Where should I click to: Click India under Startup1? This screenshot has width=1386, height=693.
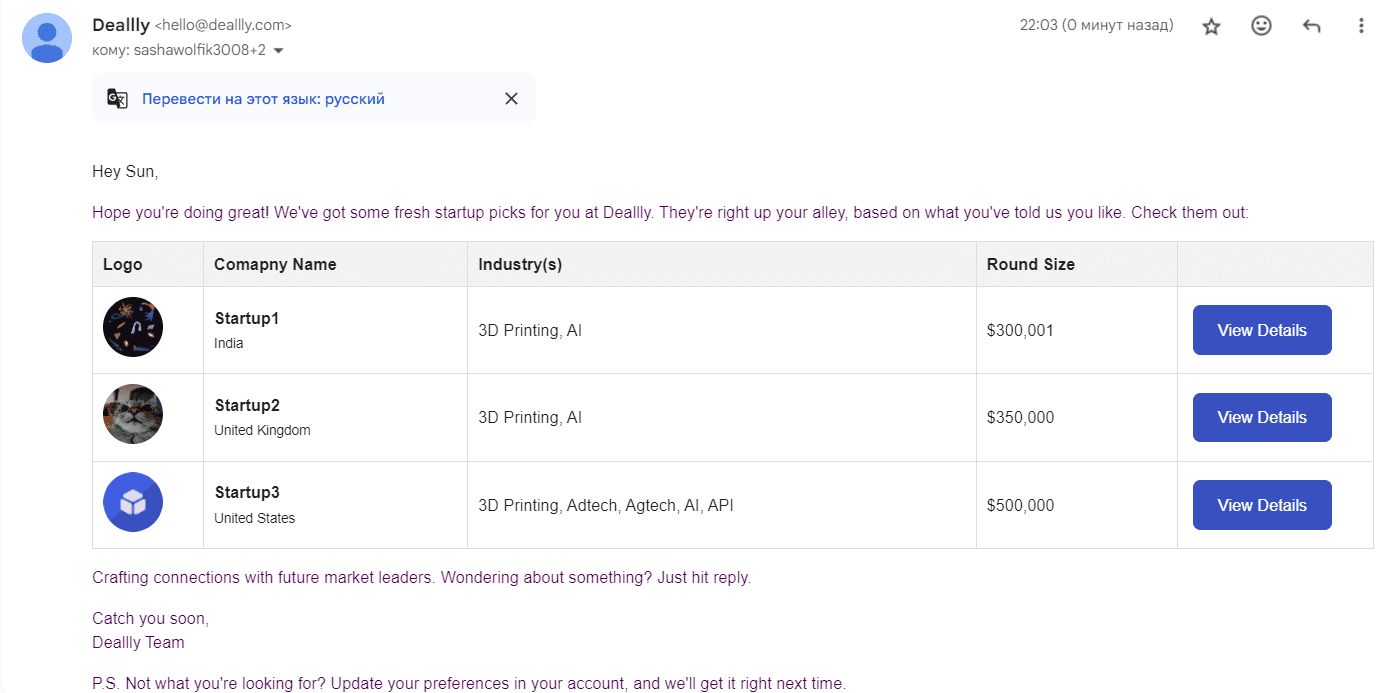pos(229,343)
